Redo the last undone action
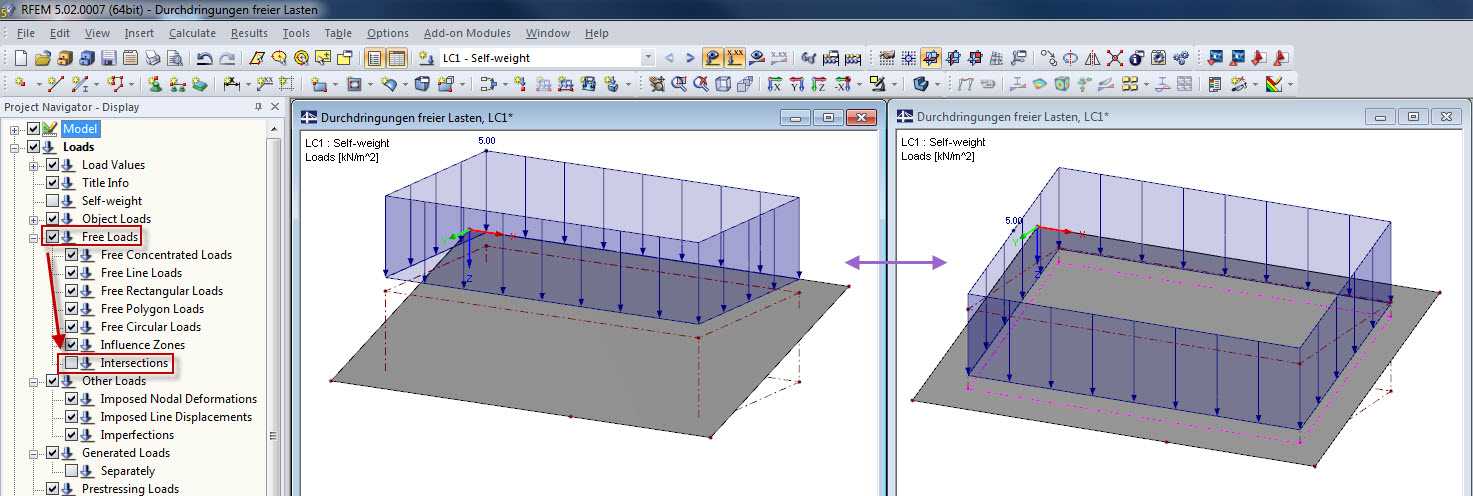Screen dimensions: 1473x496 tap(226, 58)
